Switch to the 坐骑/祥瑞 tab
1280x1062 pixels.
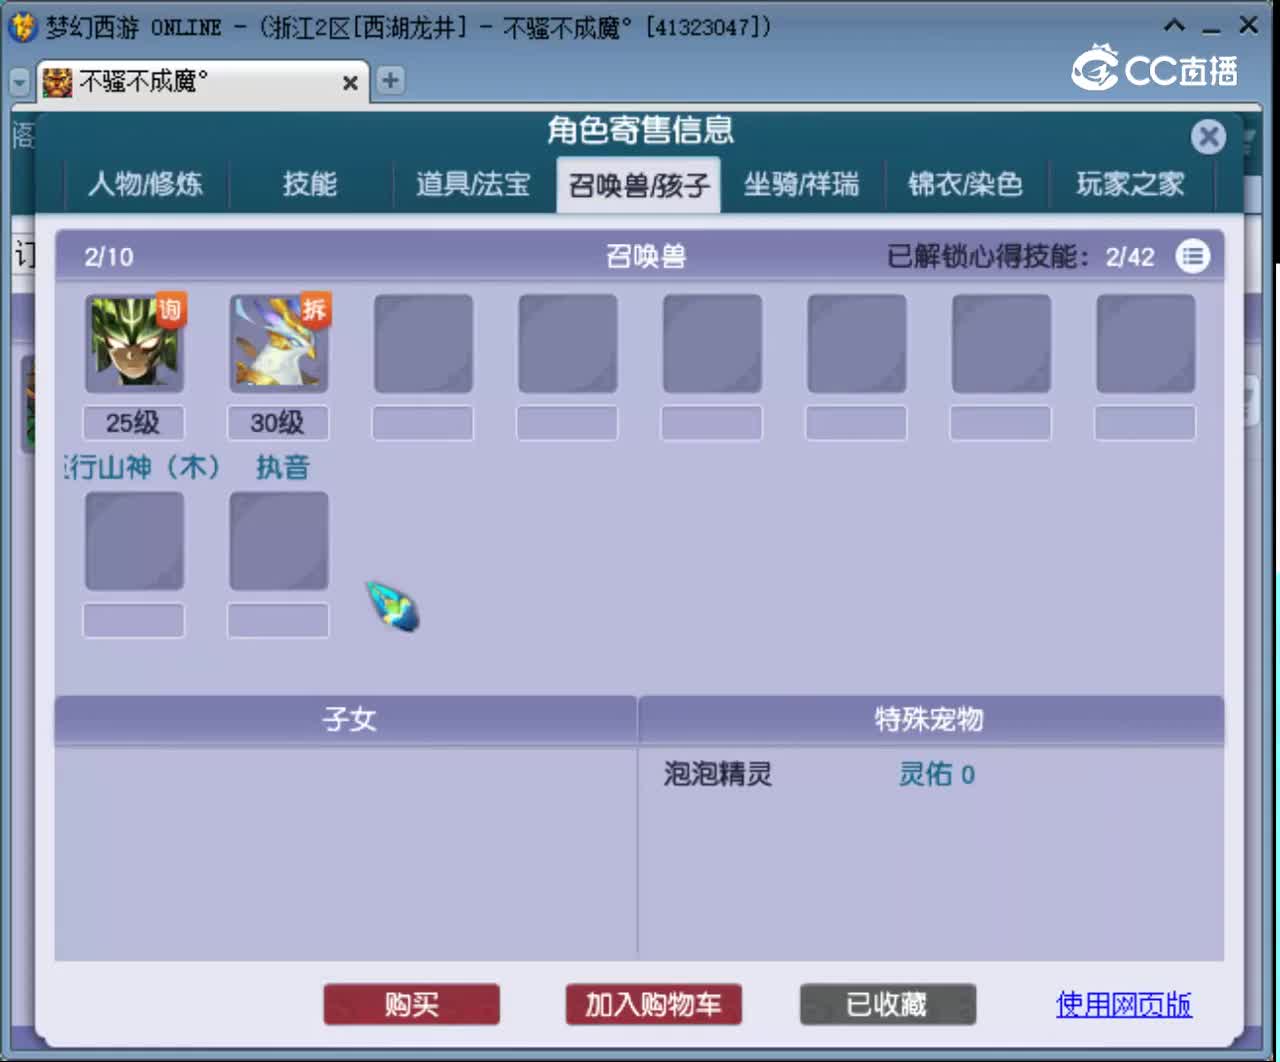coord(801,184)
